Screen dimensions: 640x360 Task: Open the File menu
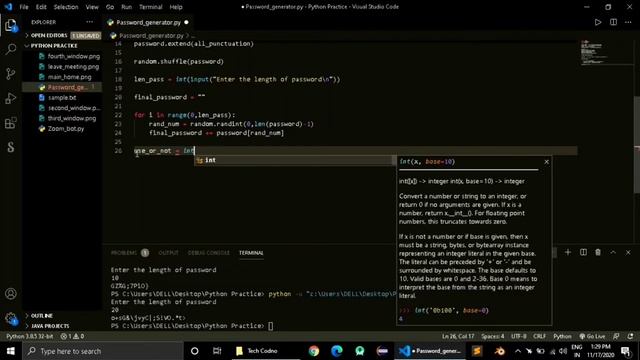[24, 7]
